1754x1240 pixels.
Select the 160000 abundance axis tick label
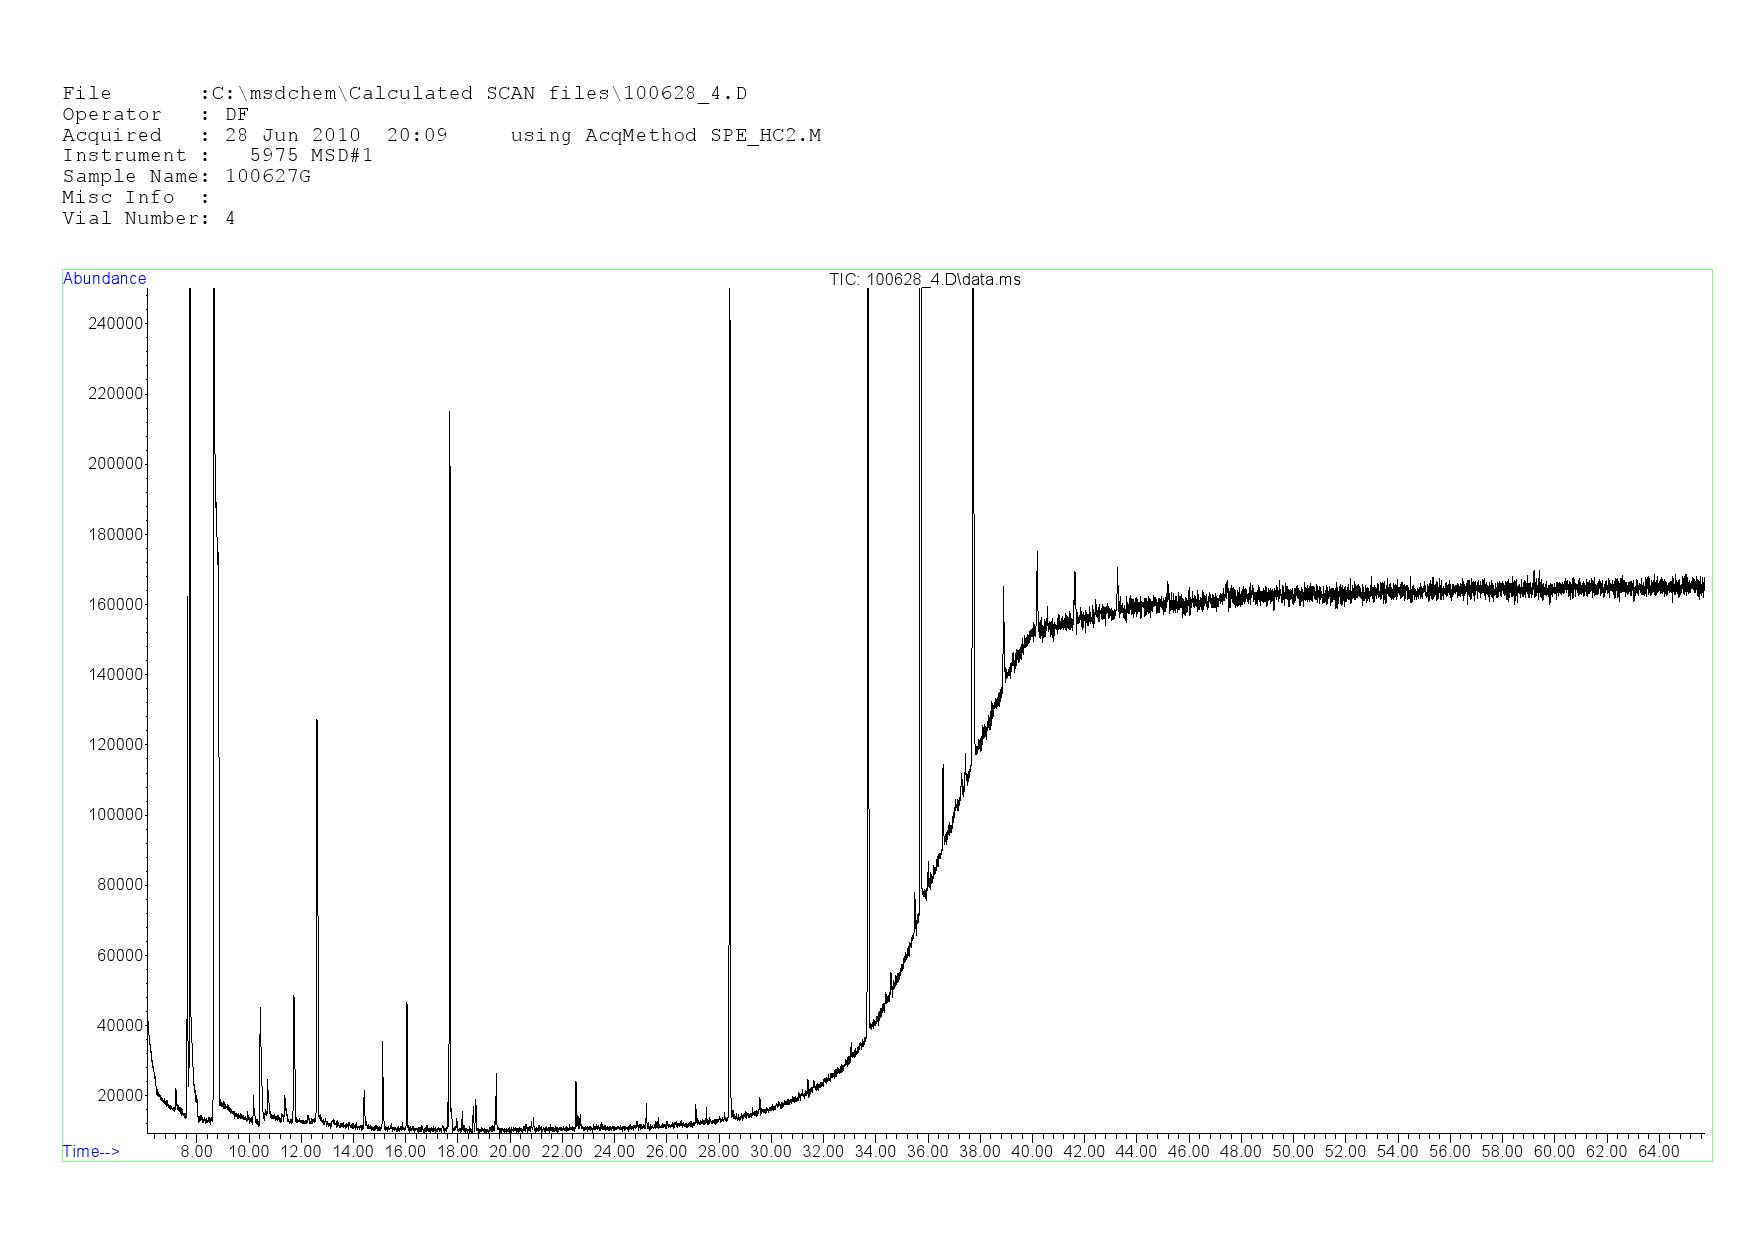117,604
